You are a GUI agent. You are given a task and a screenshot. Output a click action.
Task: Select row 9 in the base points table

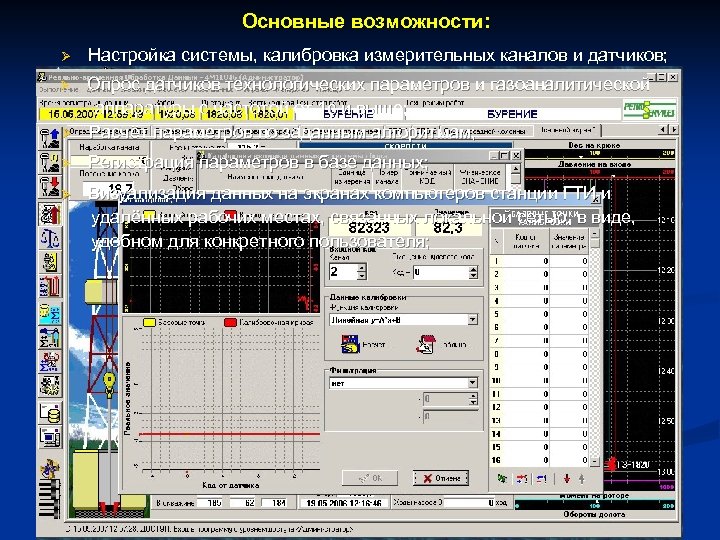(539, 367)
